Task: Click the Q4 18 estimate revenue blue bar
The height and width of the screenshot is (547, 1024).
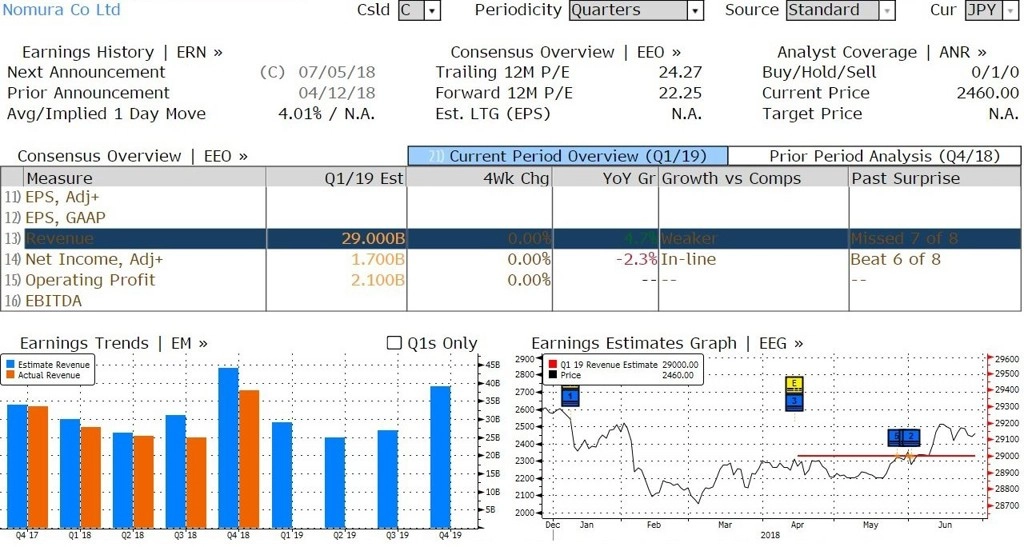Action: click(228, 448)
